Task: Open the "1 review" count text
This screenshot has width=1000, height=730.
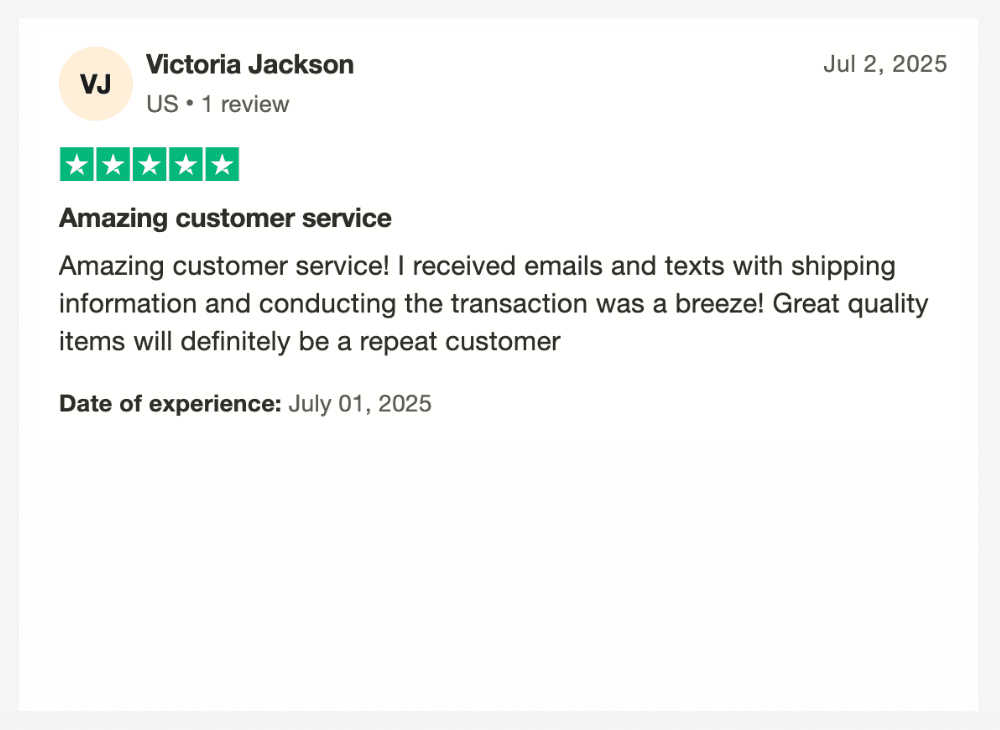Action: pos(246,104)
